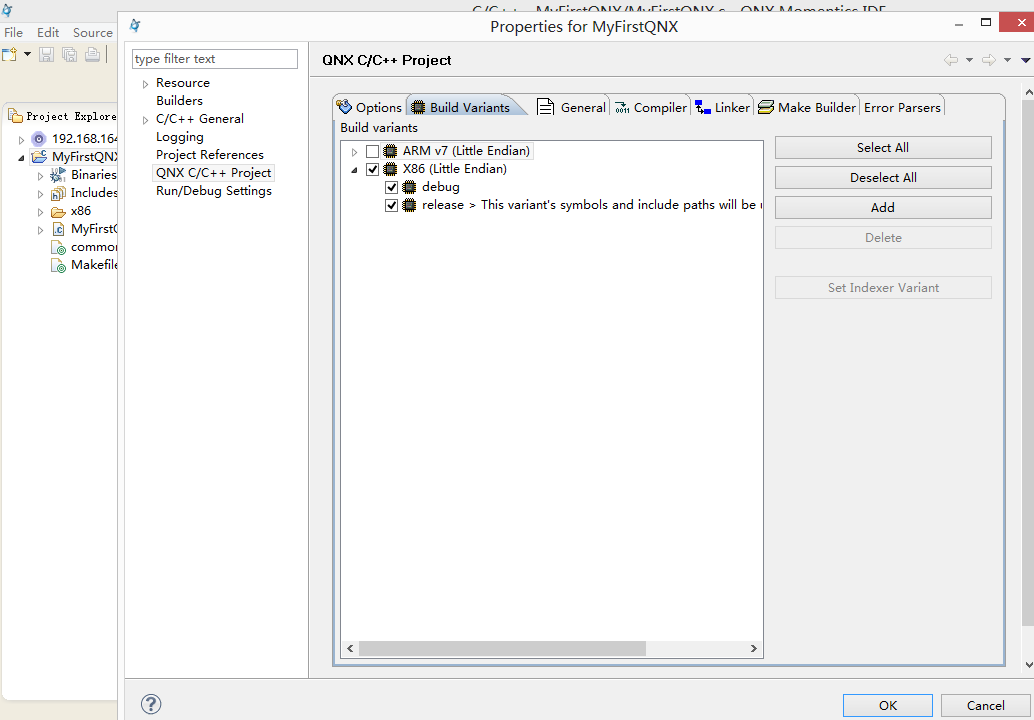The height and width of the screenshot is (720, 1034).
Task: Click the Makefile file icon
Action: [59, 265]
